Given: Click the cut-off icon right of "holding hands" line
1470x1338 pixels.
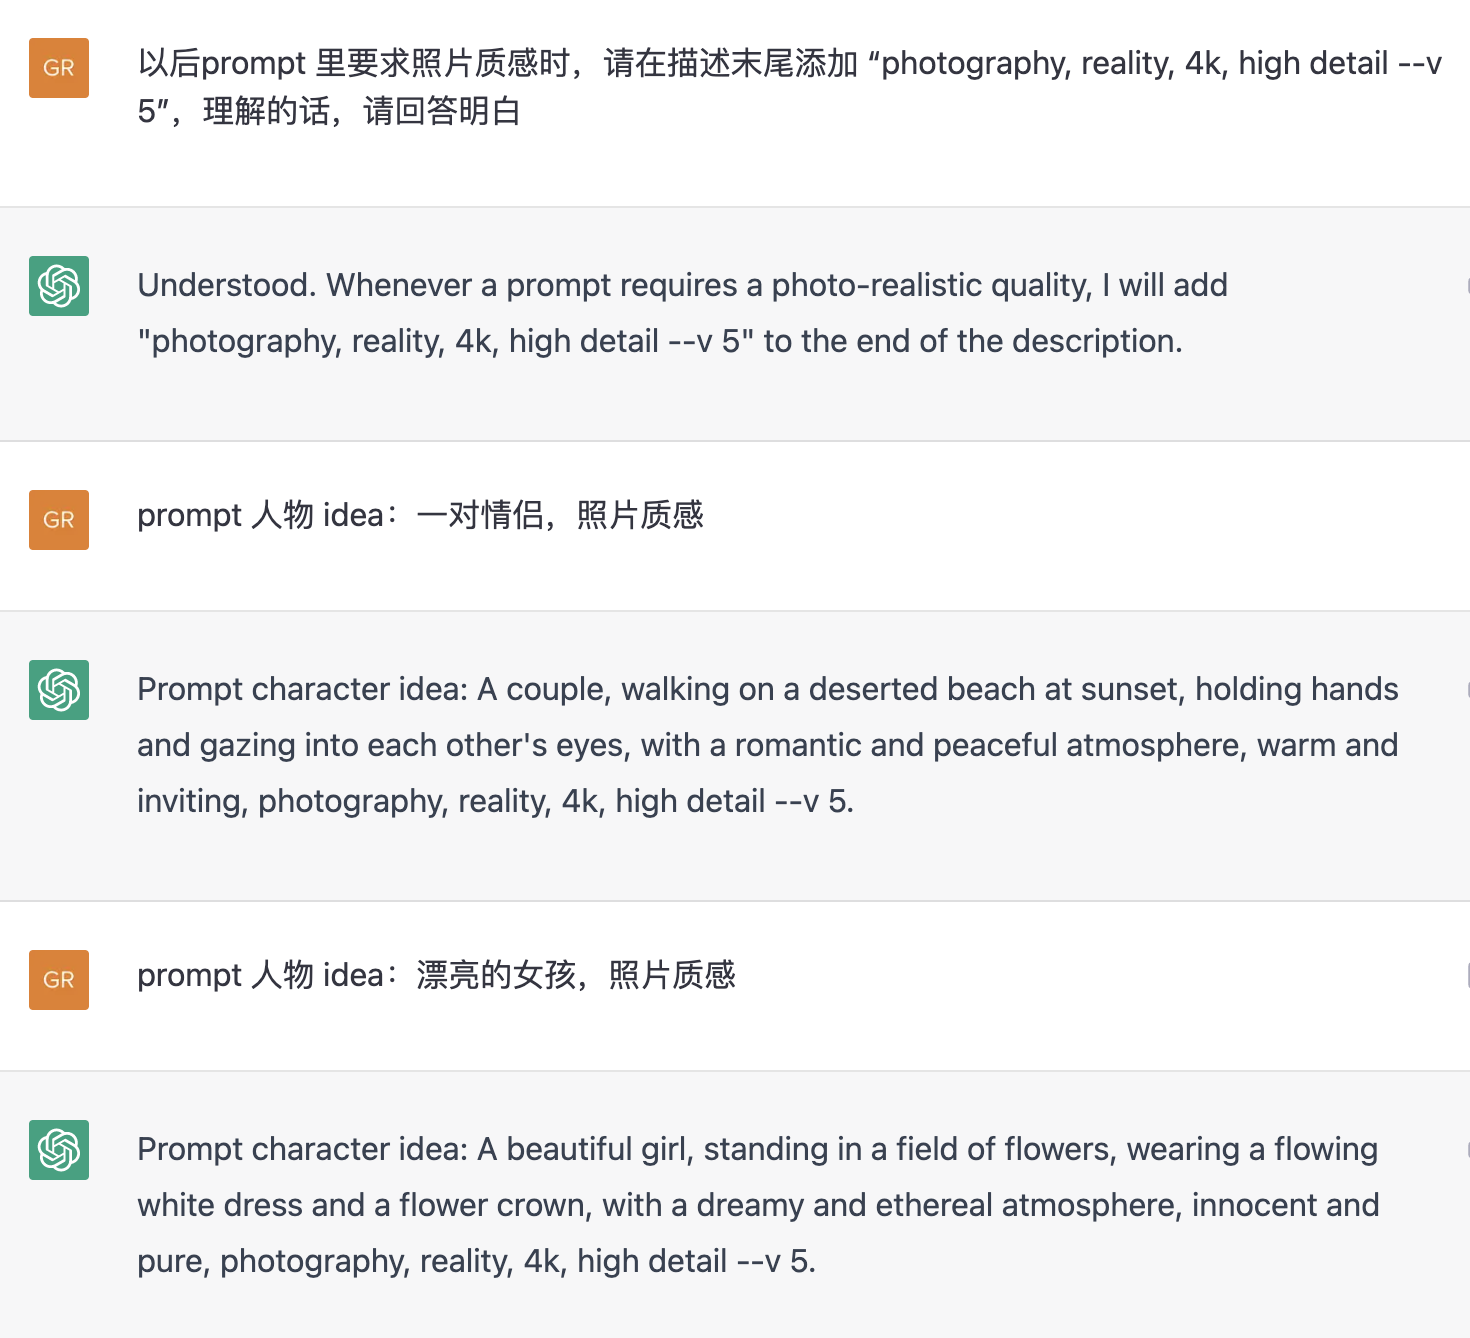Looking at the screenshot, I should point(1466,690).
